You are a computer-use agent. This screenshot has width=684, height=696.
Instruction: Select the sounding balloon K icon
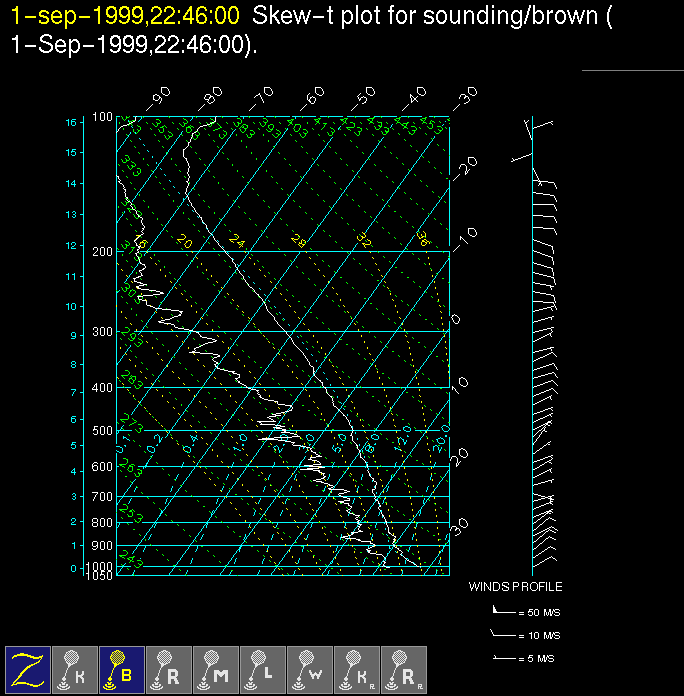[x=75, y=669]
